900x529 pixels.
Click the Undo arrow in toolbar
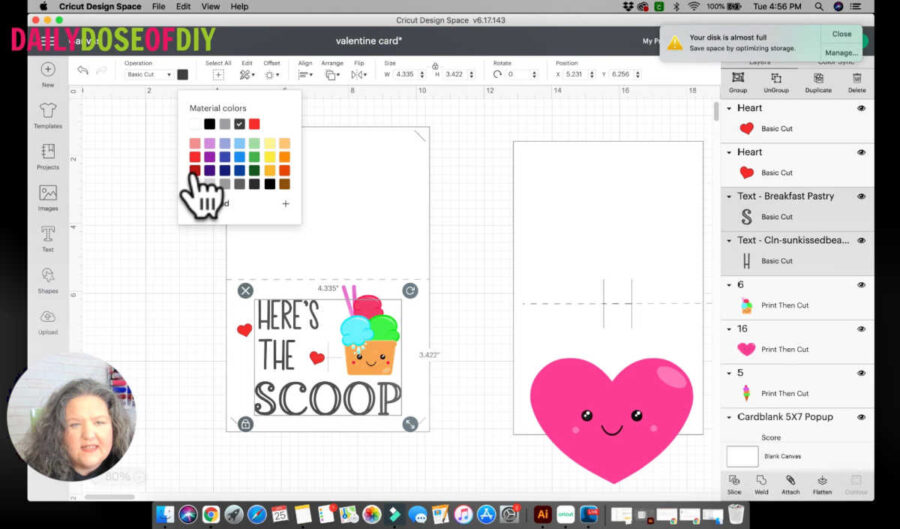83,70
